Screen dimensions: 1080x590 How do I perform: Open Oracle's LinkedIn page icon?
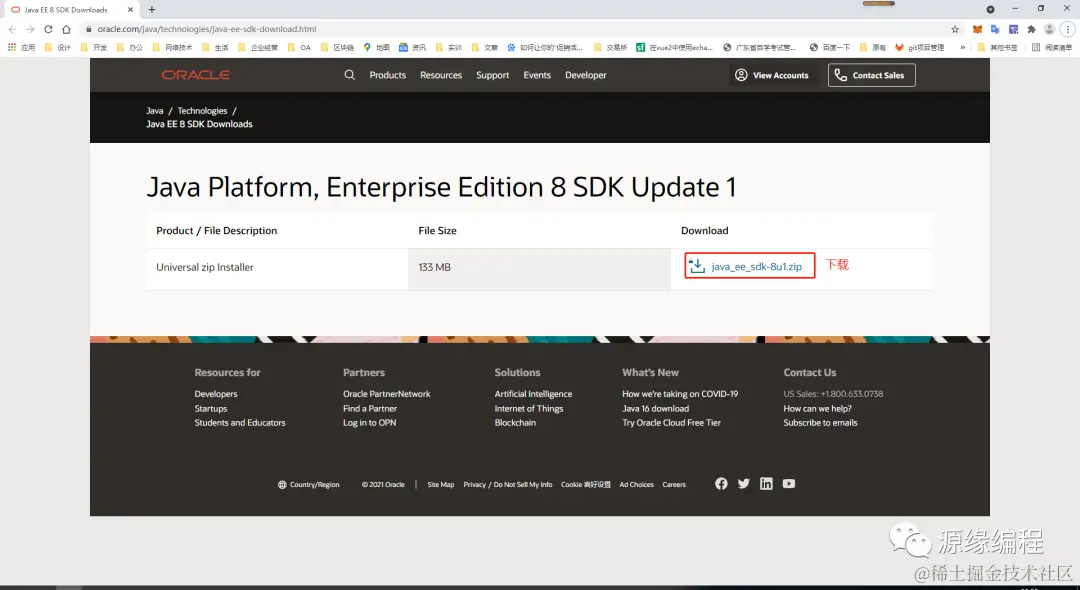[766, 484]
